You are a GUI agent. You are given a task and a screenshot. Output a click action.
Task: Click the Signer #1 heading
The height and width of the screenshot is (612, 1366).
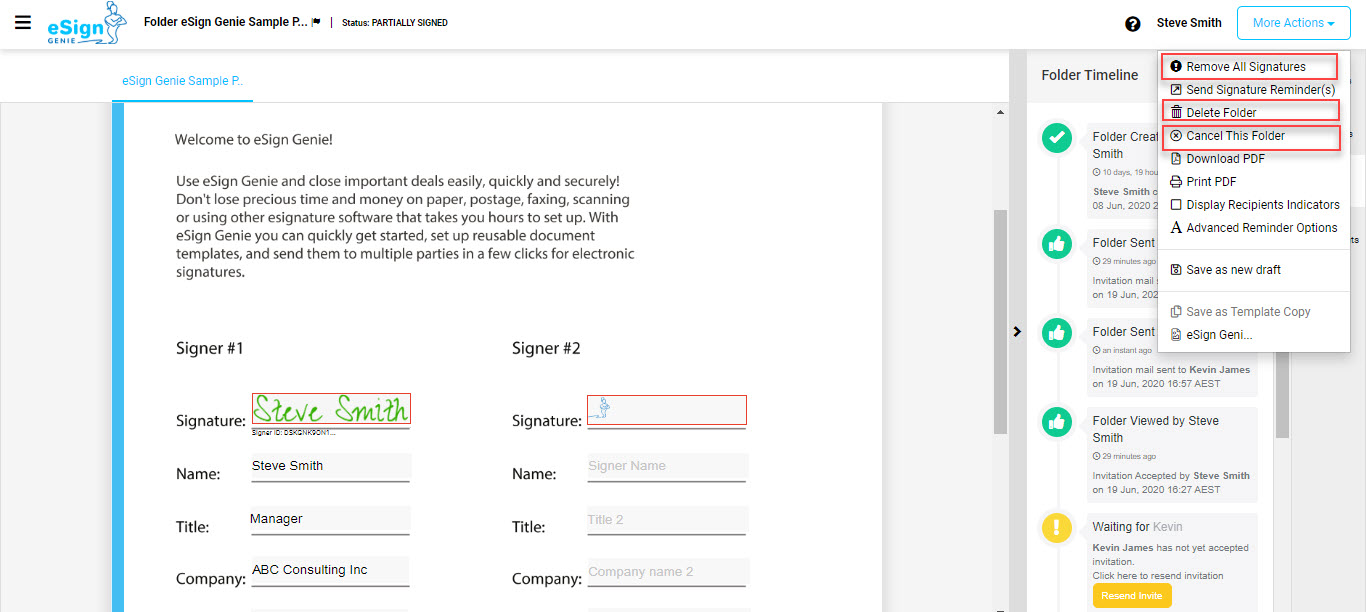click(210, 349)
